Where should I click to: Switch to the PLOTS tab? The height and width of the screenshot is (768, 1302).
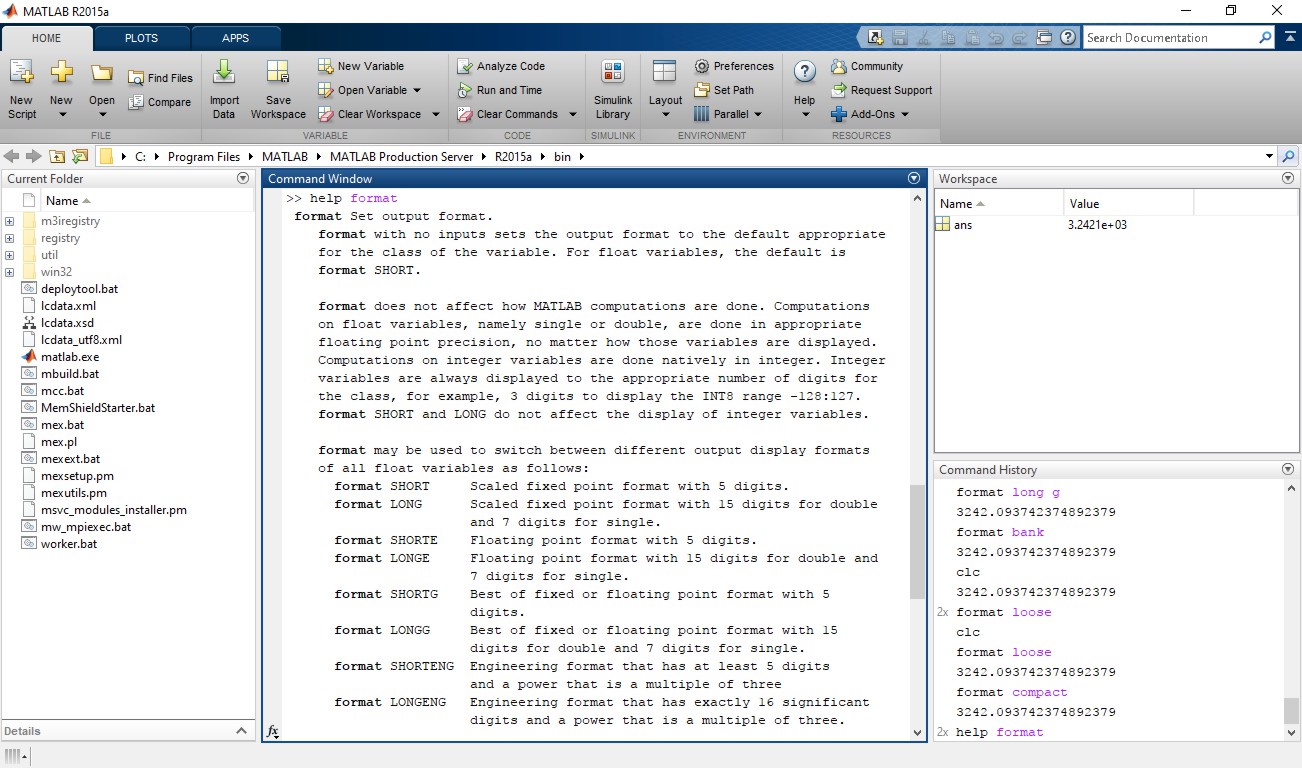[141, 38]
